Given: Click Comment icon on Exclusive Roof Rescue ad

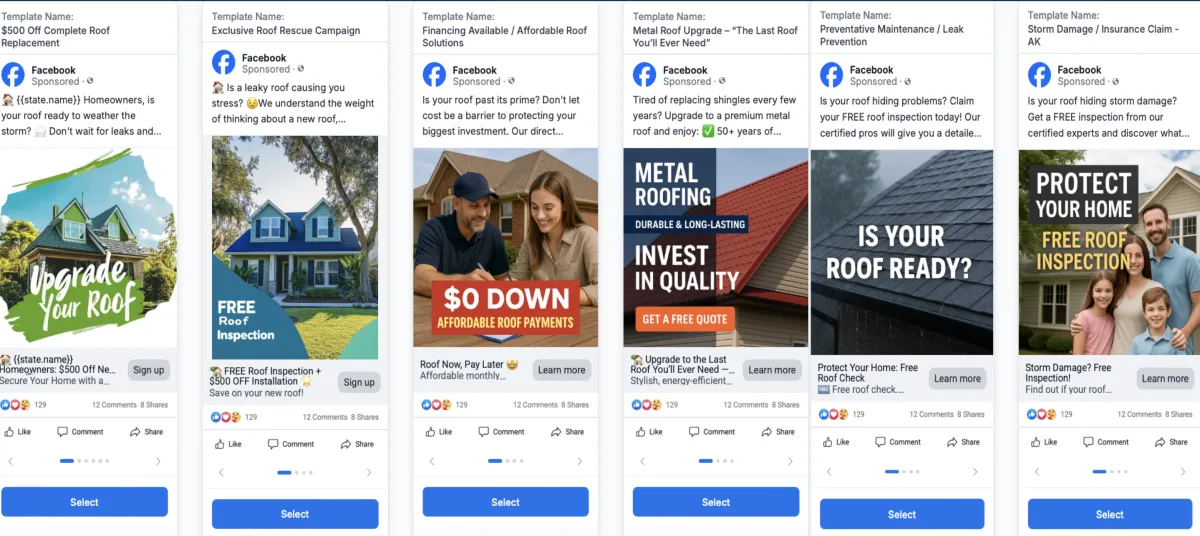Looking at the screenshot, I should (x=273, y=444).
